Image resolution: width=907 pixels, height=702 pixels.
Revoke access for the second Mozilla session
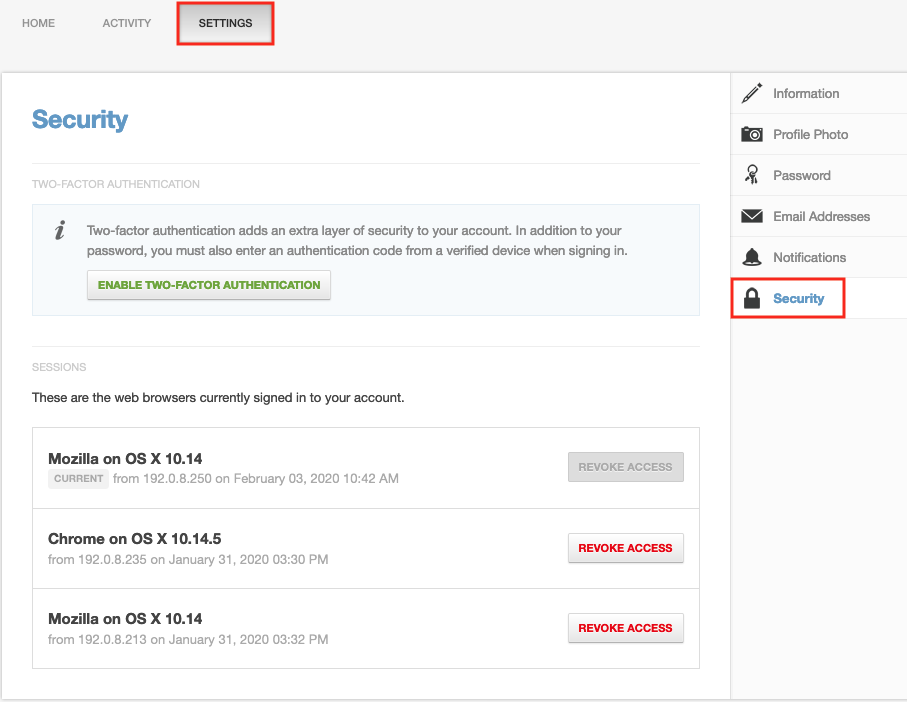[x=625, y=628]
